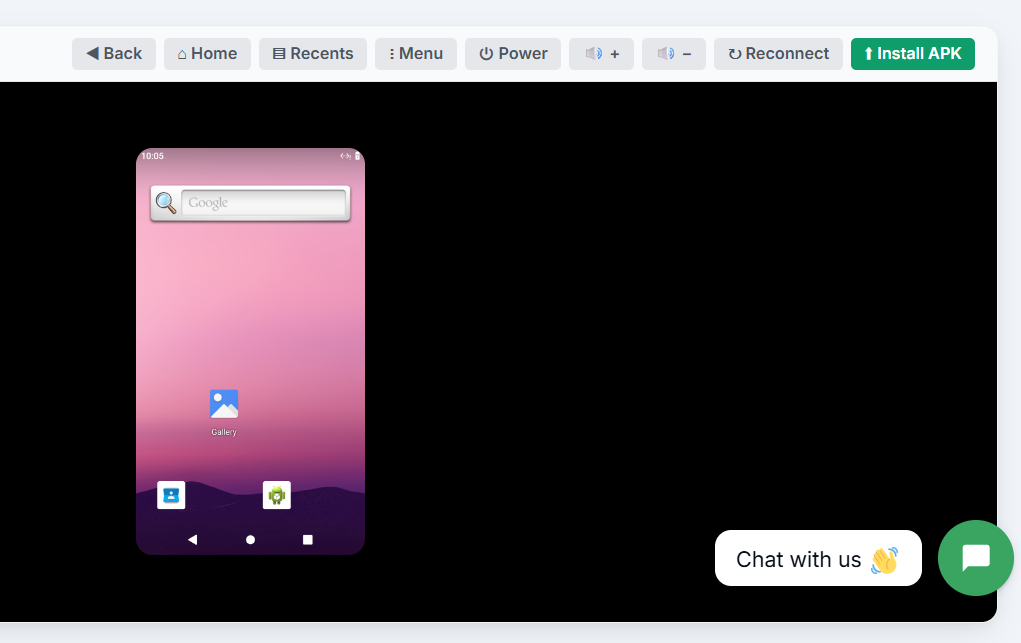1021x643 pixels.
Task: Tap the network signal status icon
Action: (x=345, y=156)
